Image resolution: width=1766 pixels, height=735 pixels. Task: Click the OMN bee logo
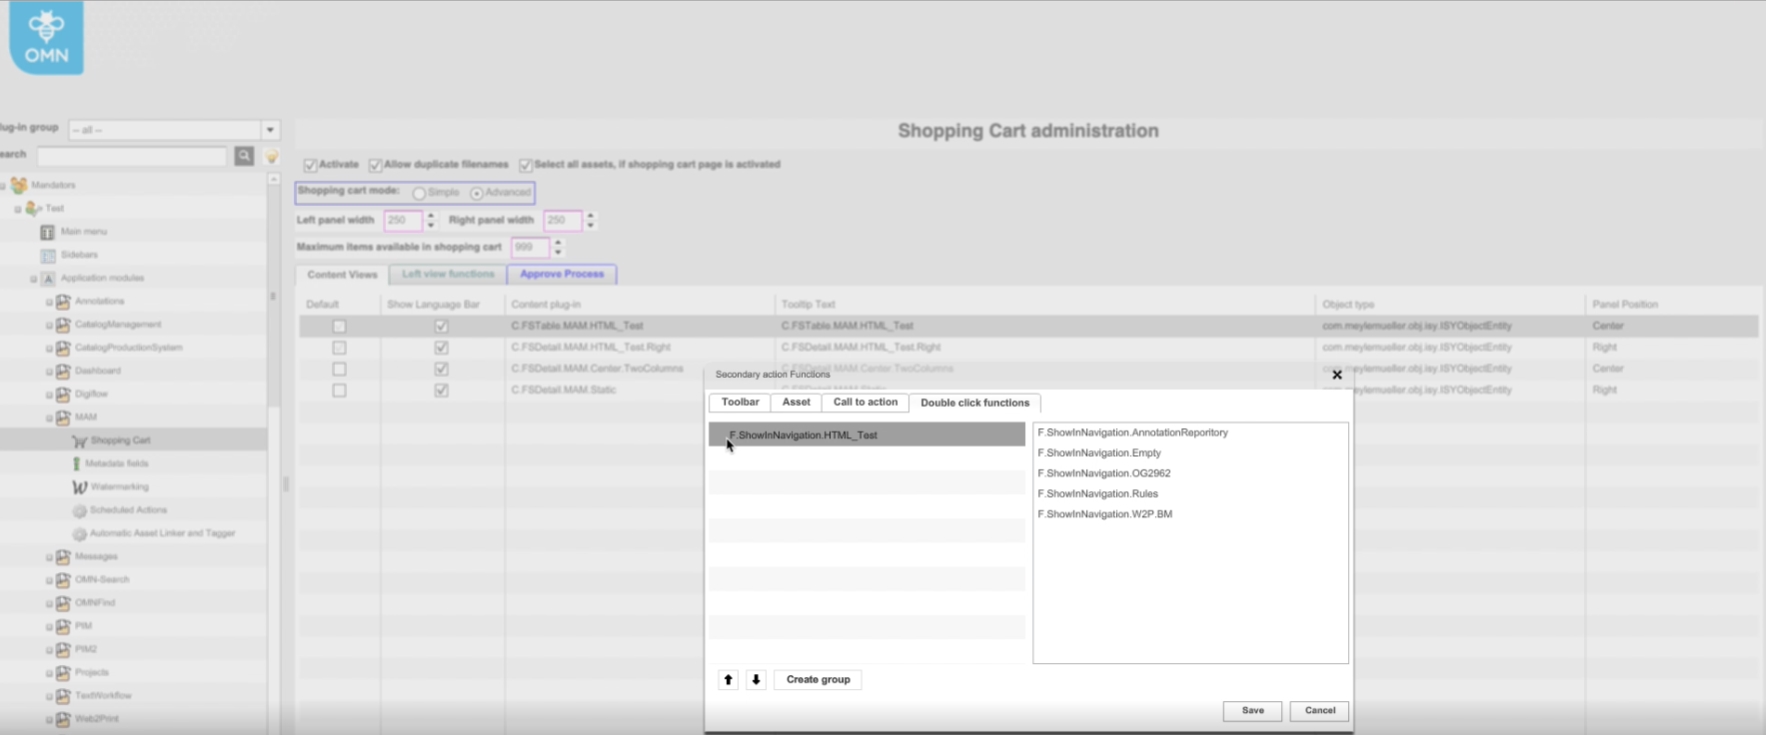coord(46,38)
